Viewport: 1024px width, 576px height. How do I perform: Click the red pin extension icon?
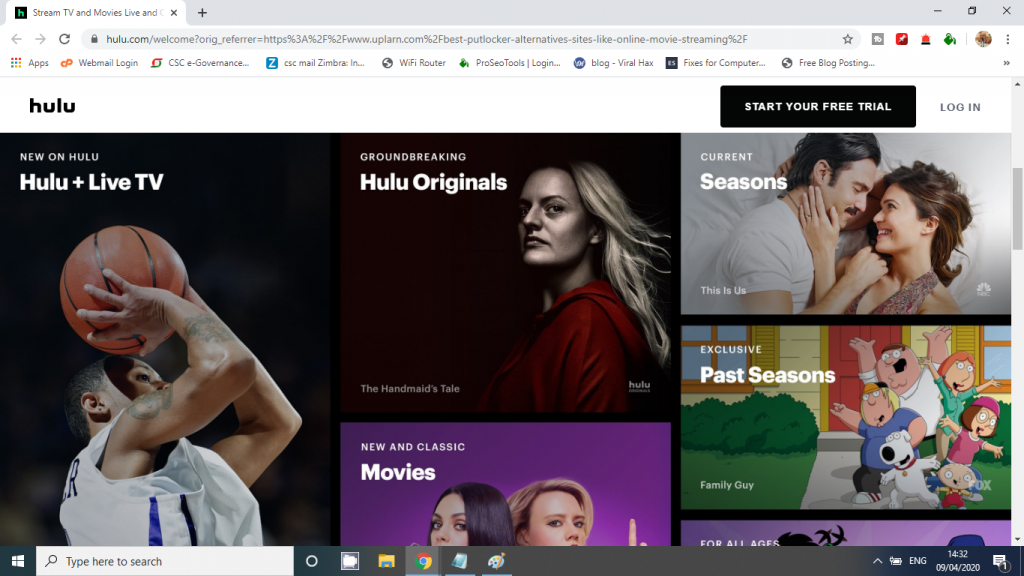click(x=902, y=39)
